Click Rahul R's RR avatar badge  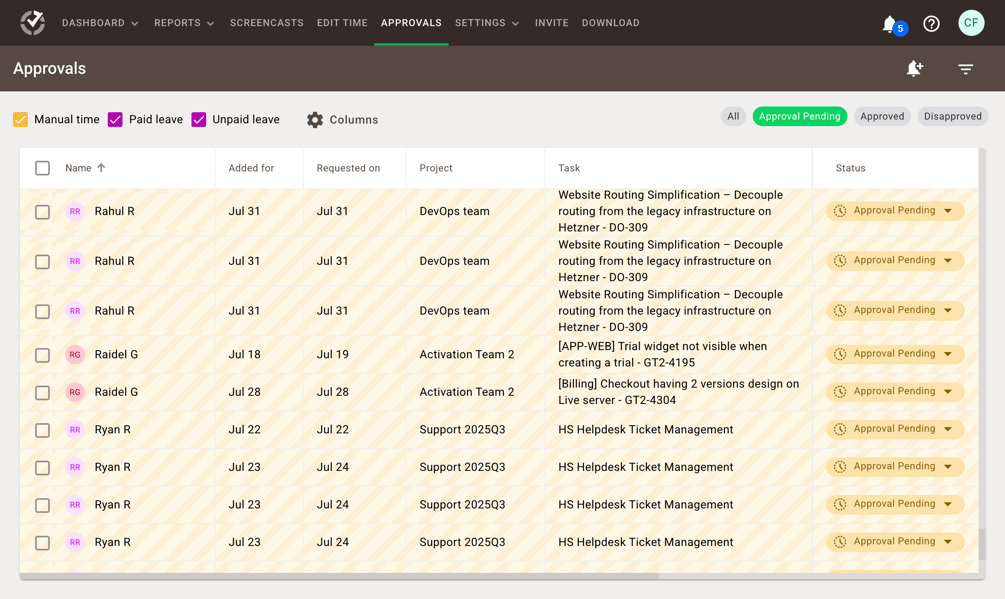[x=74, y=211]
